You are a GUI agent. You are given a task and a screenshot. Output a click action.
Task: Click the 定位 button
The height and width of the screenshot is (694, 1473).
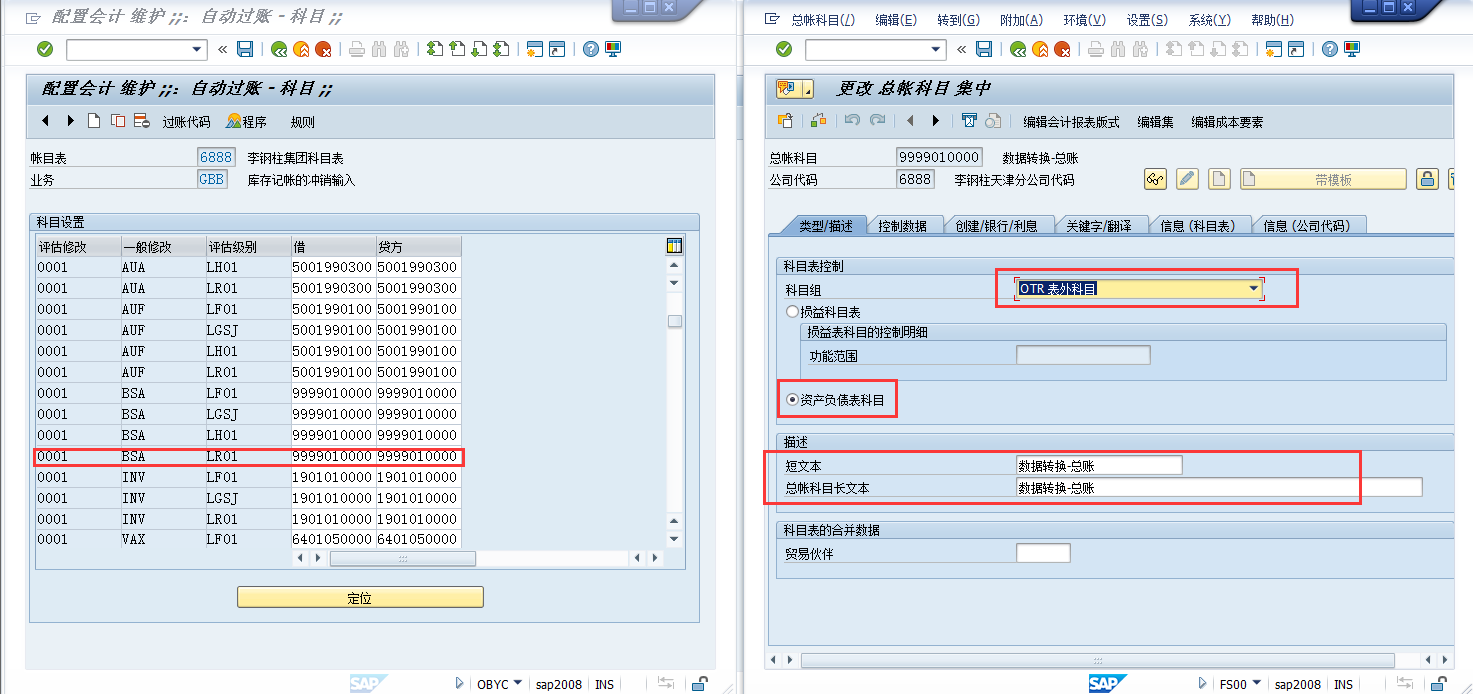360,597
